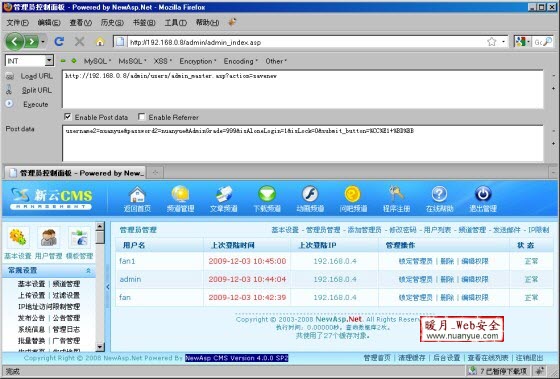
Task: Click the download status icon in status bar
Action: [472, 371]
